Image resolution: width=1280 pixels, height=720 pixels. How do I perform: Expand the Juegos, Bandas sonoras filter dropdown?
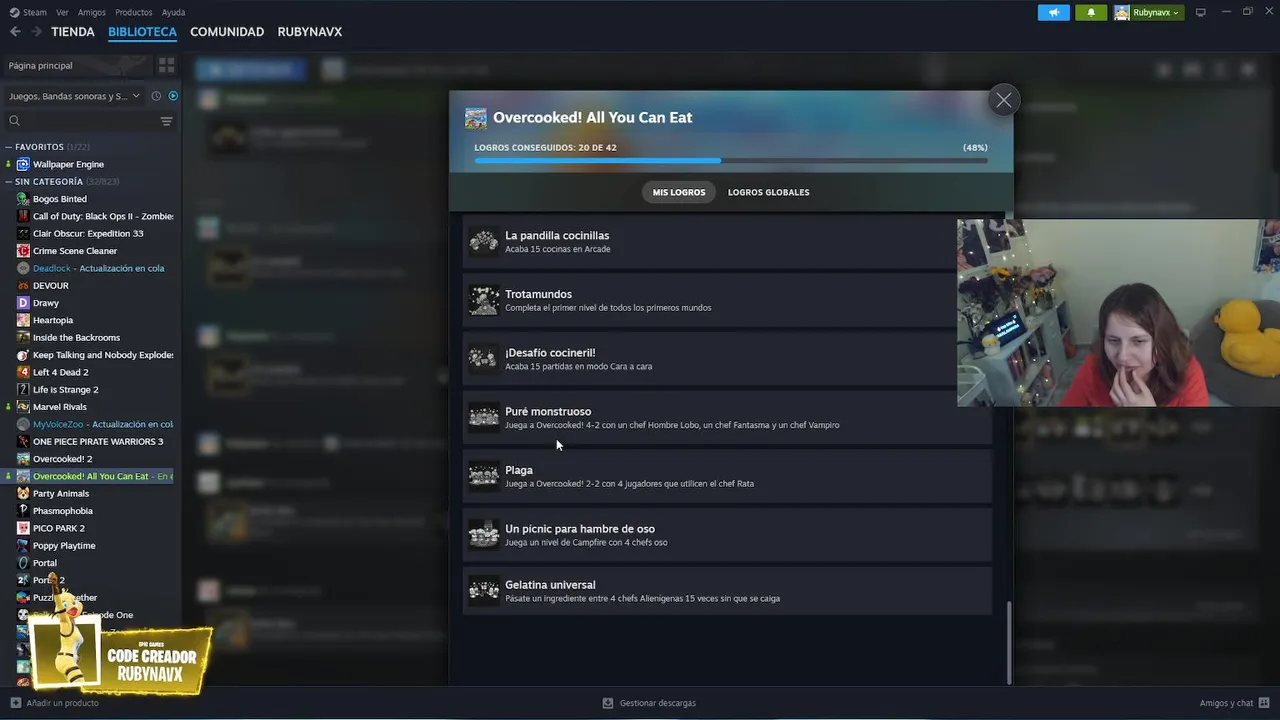coord(74,96)
